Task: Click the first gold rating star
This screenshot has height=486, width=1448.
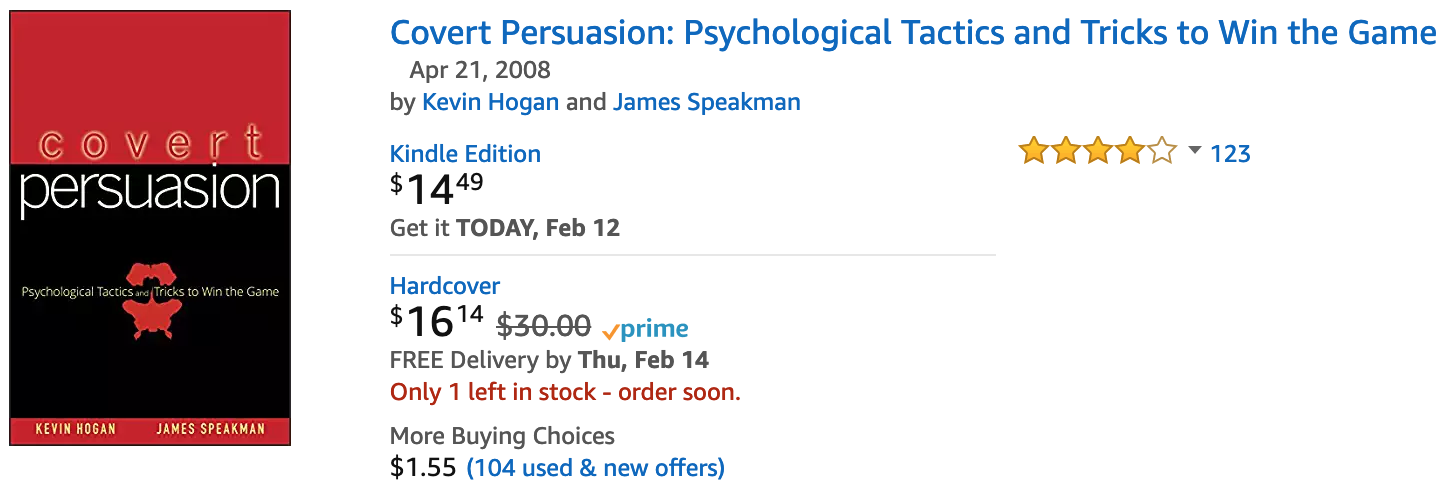Action: point(1033,153)
